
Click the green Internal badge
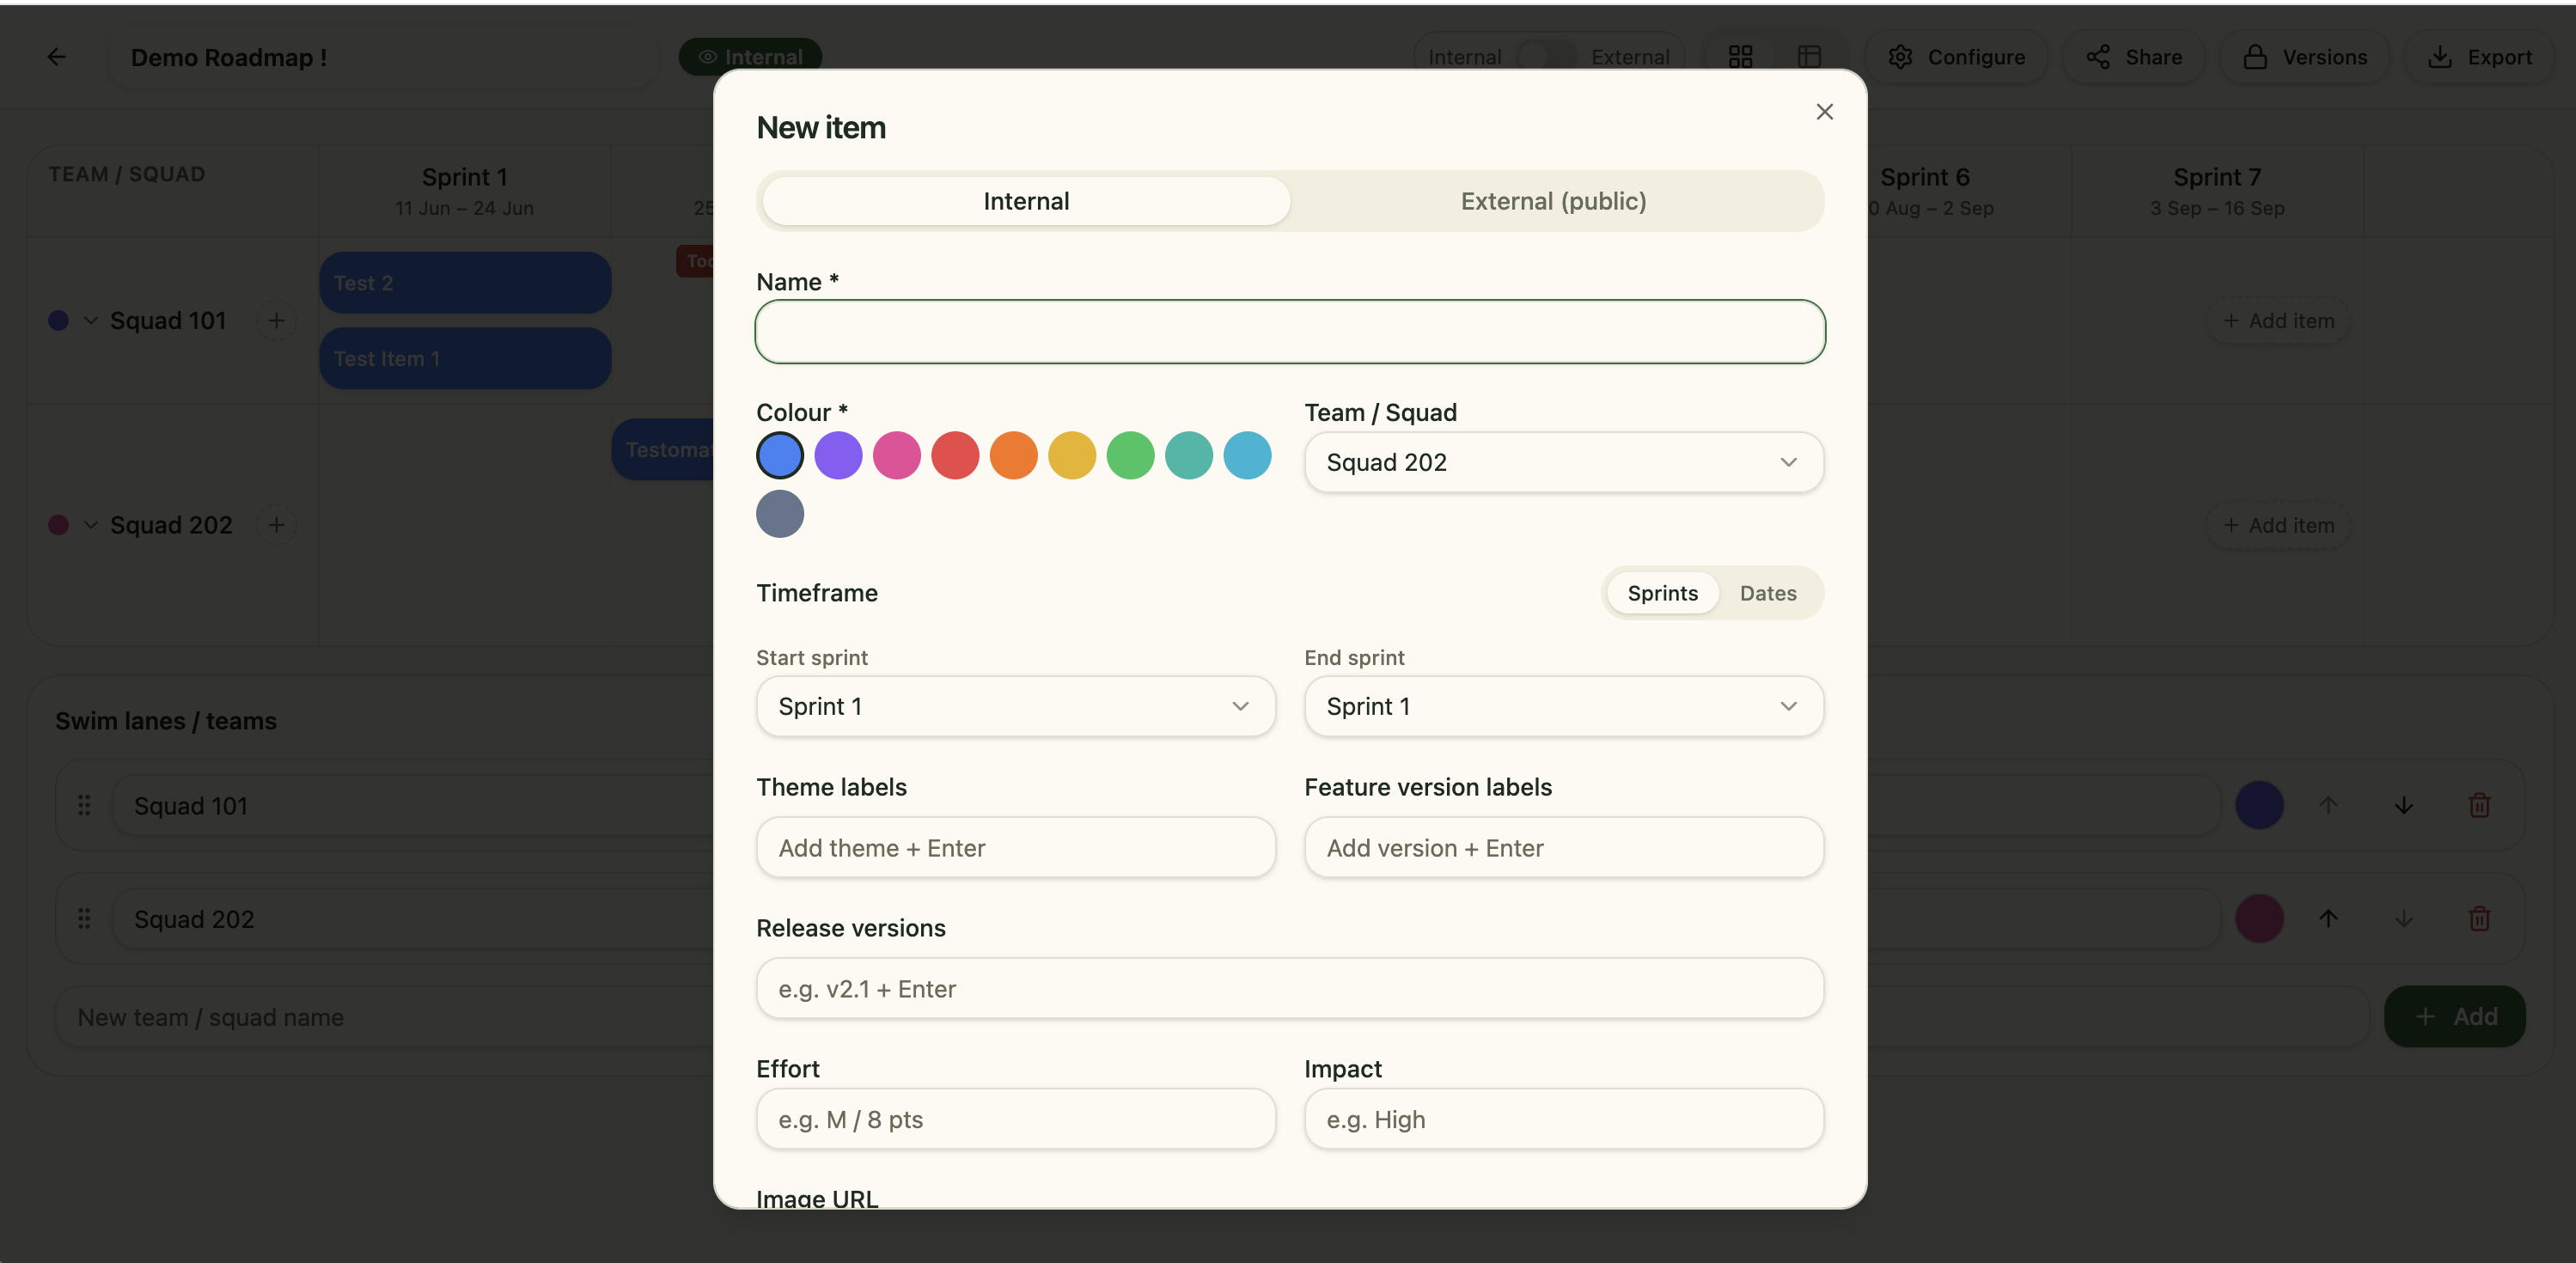pyautogui.click(x=750, y=57)
